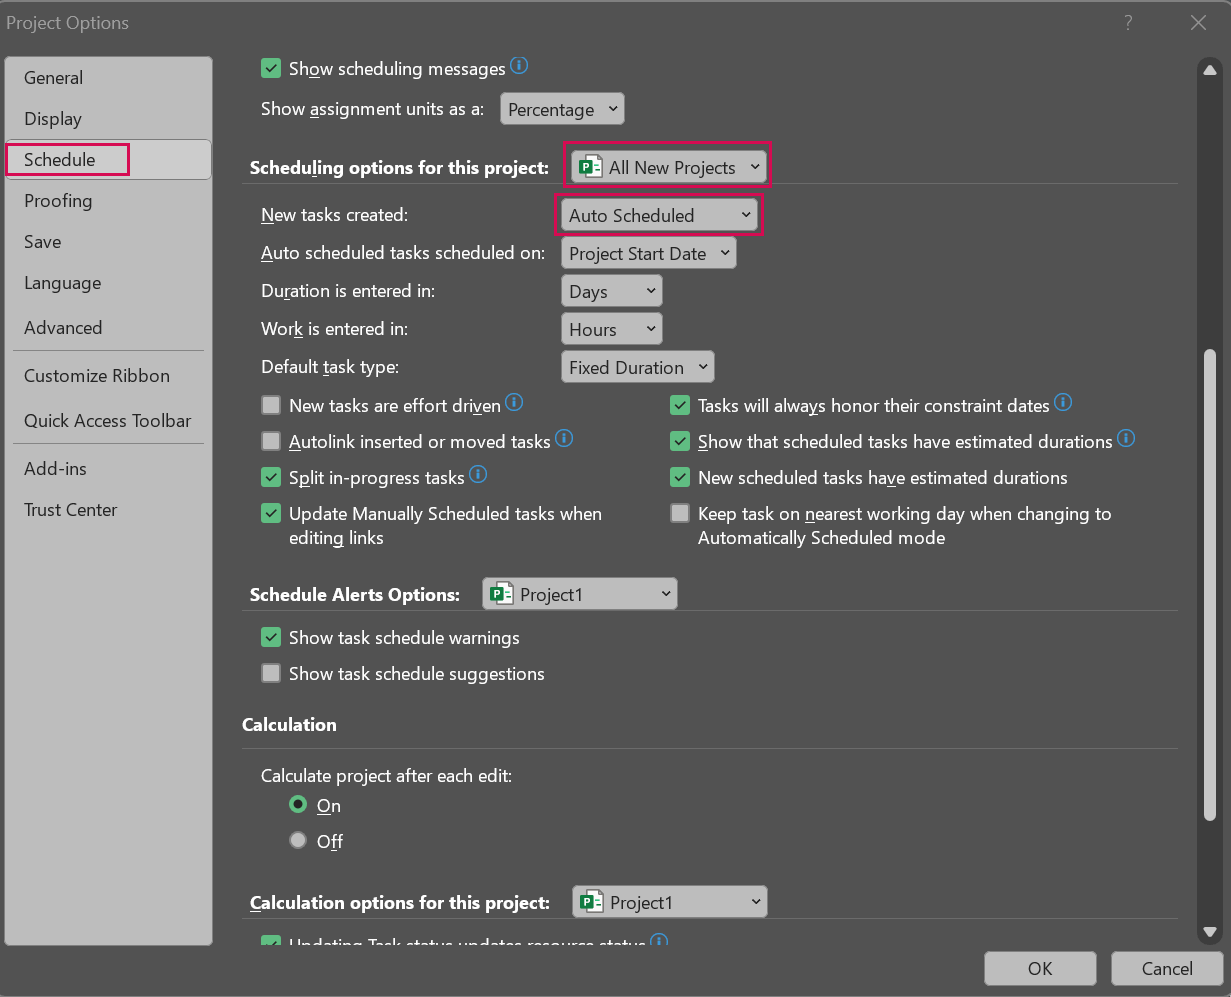Click the help question mark icon

pyautogui.click(x=1127, y=22)
